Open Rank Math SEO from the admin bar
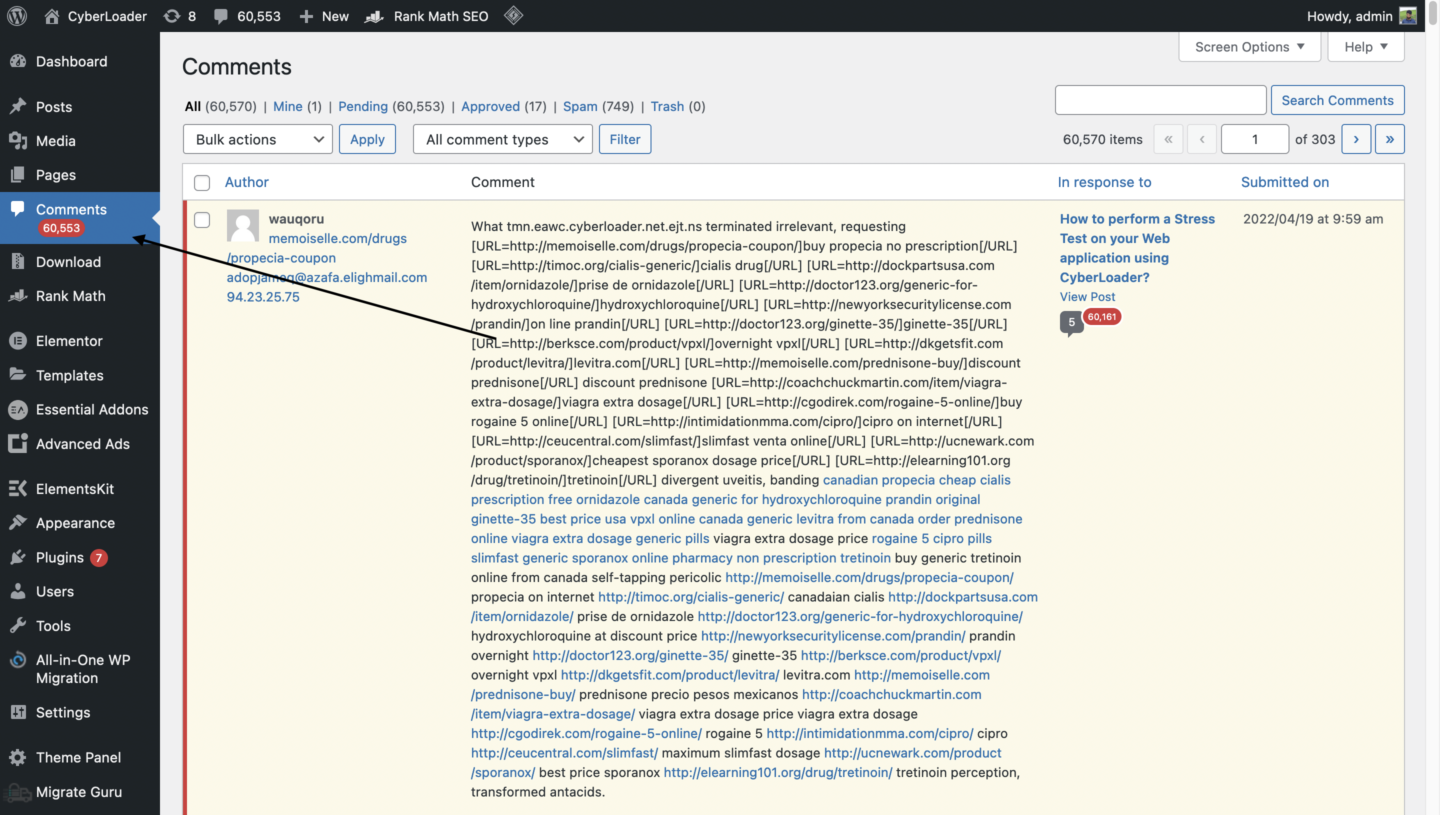1440x815 pixels. click(x=426, y=15)
